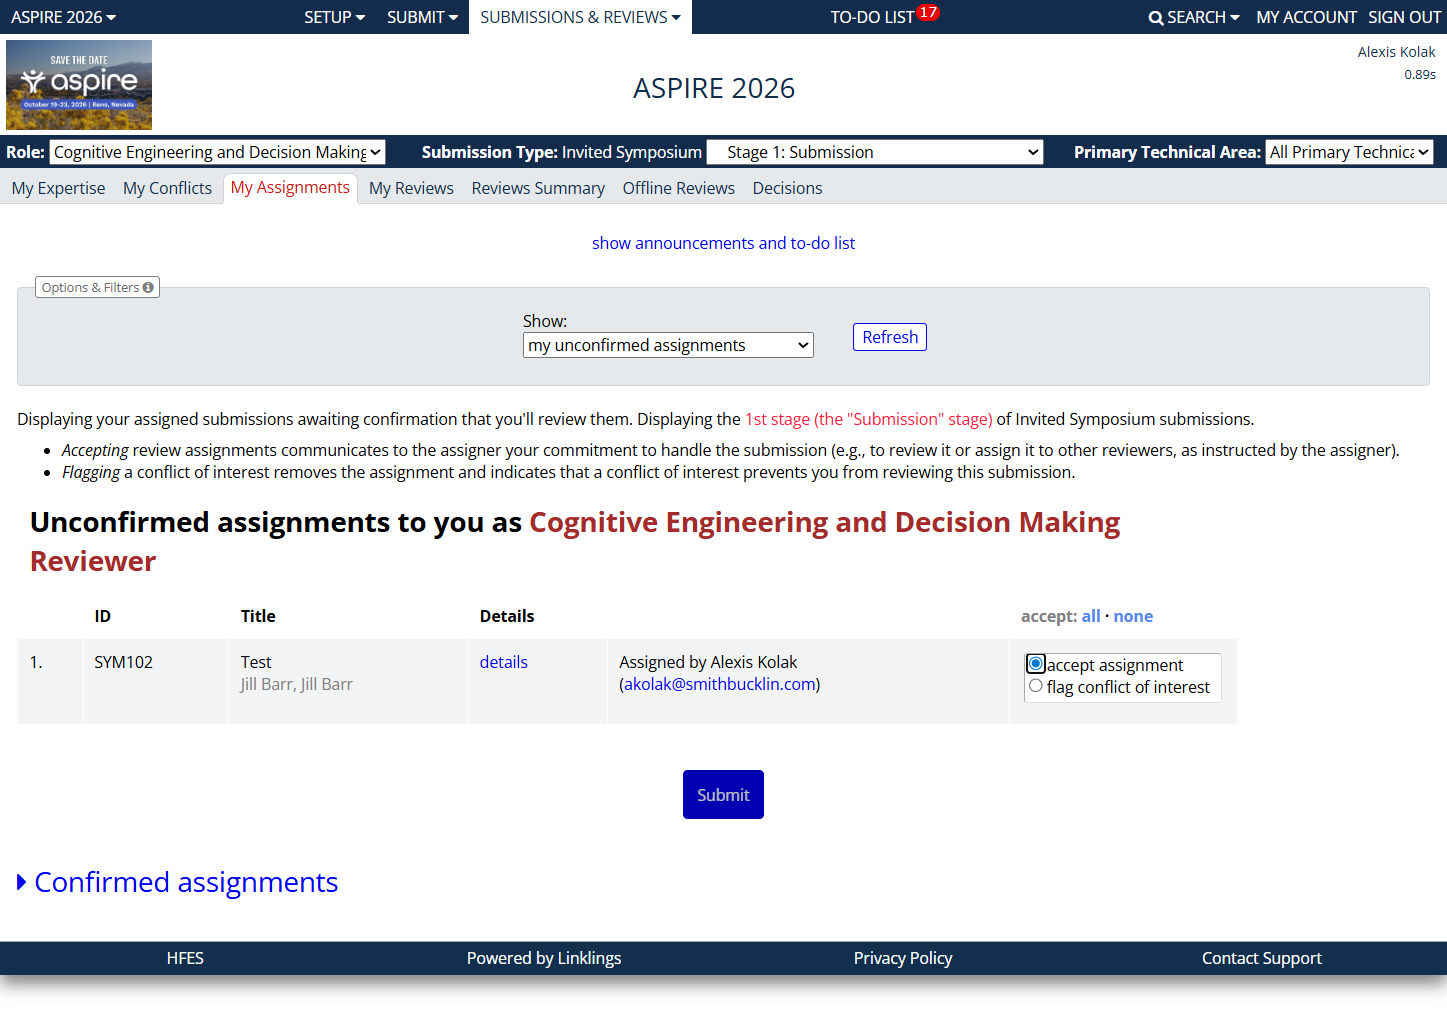Open the Decisions tab
1447x1032 pixels.
coord(787,188)
